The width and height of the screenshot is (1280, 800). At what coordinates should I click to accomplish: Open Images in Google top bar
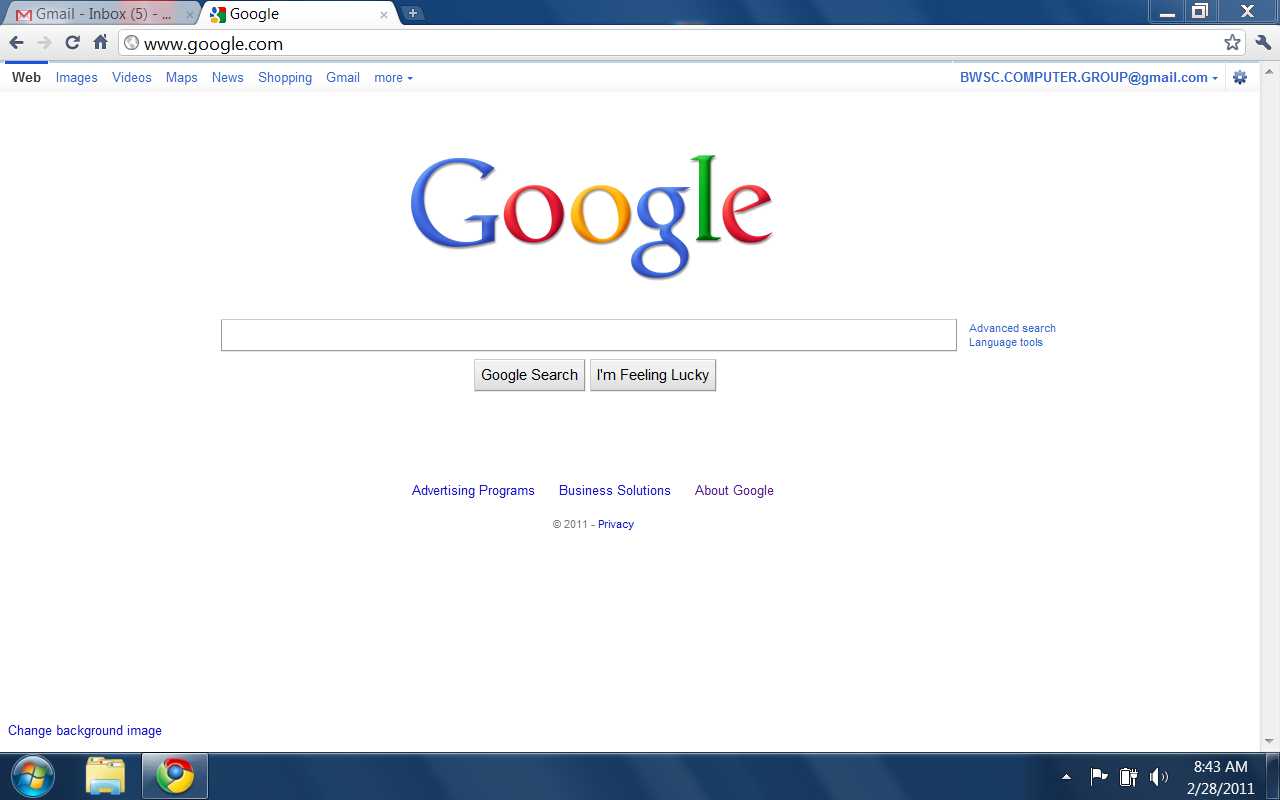point(77,77)
